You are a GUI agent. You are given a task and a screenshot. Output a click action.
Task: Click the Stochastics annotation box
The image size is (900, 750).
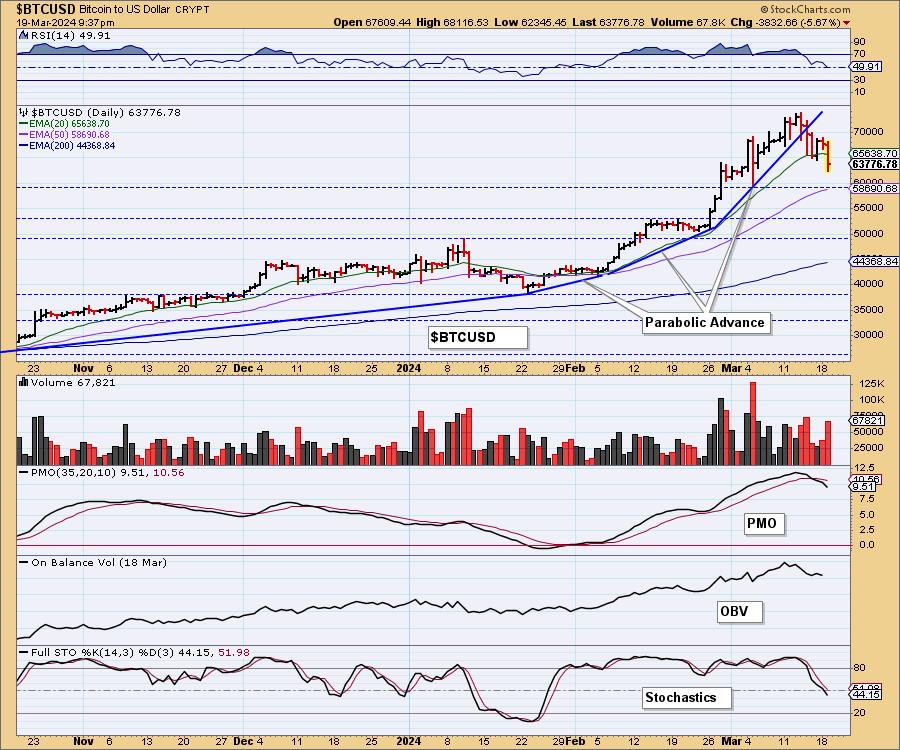click(686, 698)
